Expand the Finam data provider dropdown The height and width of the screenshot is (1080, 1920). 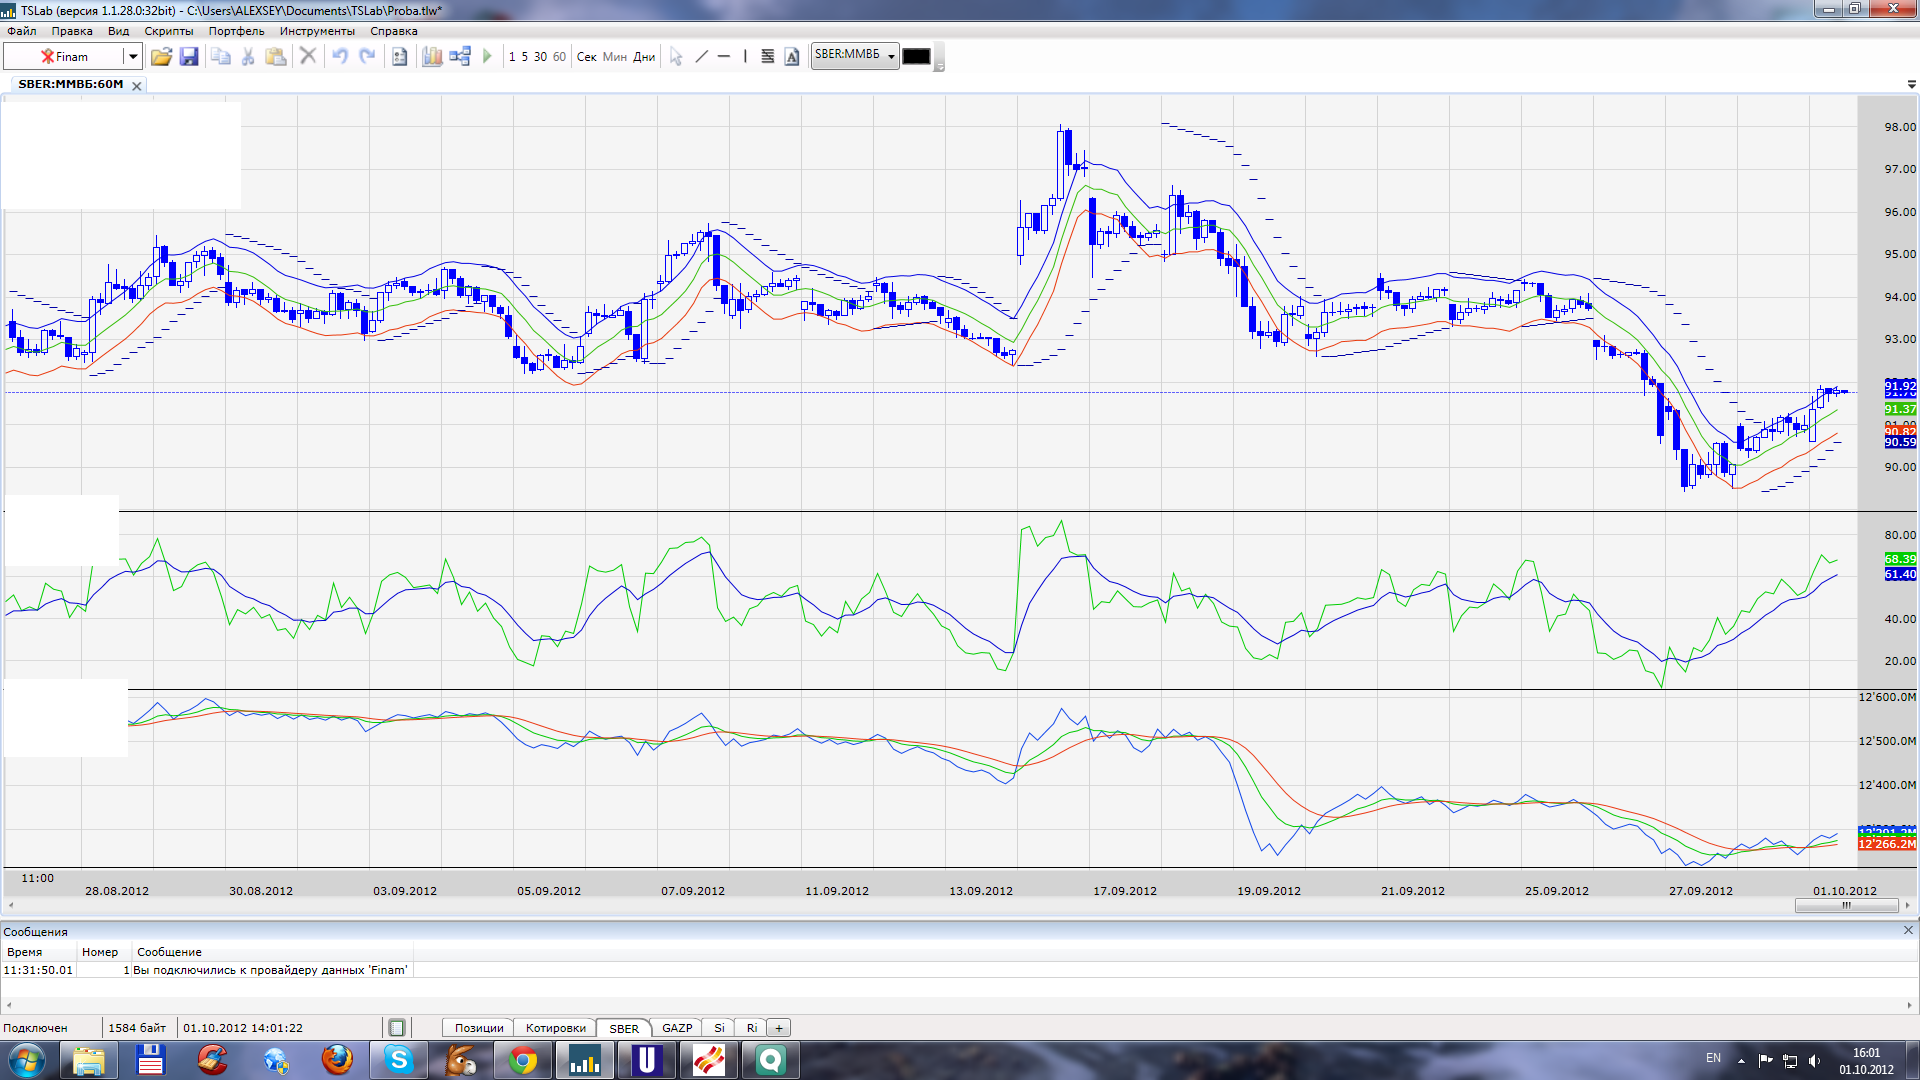pos(132,57)
